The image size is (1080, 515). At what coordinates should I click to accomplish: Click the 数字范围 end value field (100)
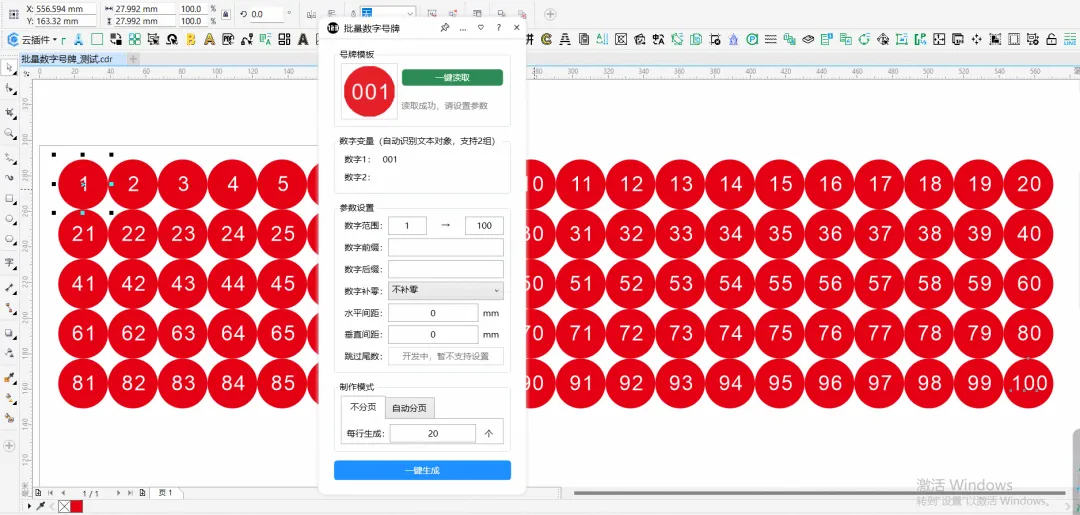484,226
